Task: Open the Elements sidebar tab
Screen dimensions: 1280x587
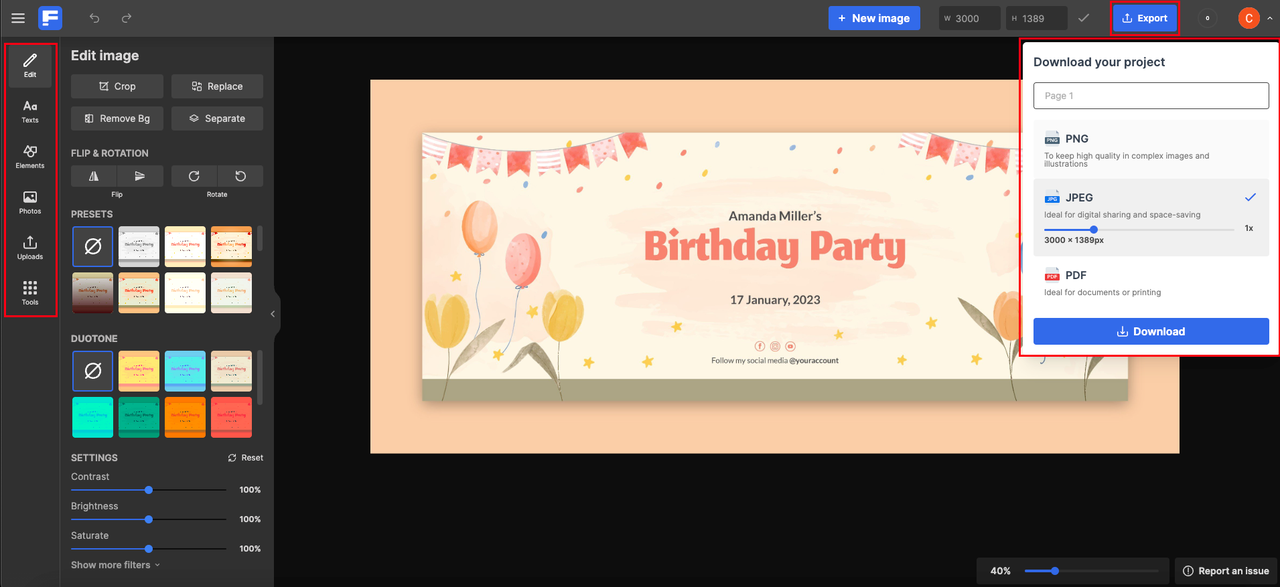Action: tap(30, 156)
